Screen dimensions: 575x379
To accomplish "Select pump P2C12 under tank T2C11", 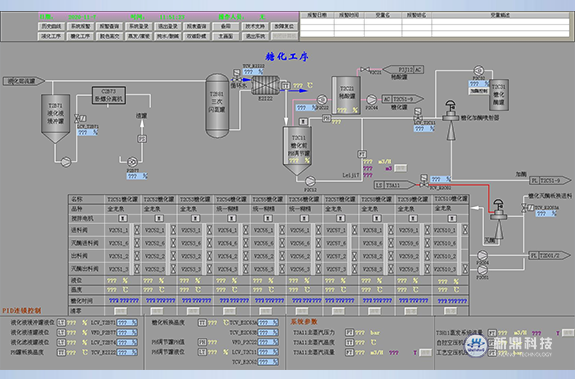I will [310, 181].
